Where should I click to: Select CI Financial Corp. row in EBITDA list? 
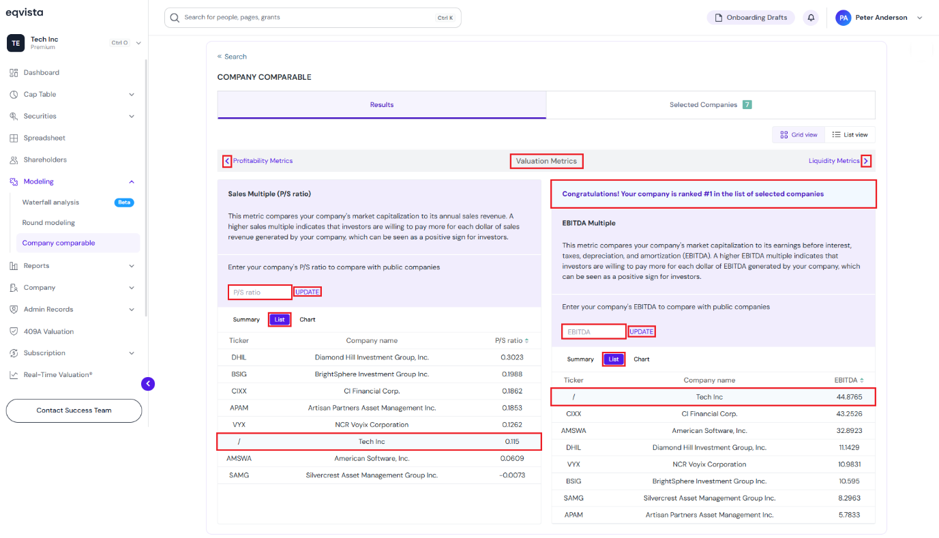[713, 414]
